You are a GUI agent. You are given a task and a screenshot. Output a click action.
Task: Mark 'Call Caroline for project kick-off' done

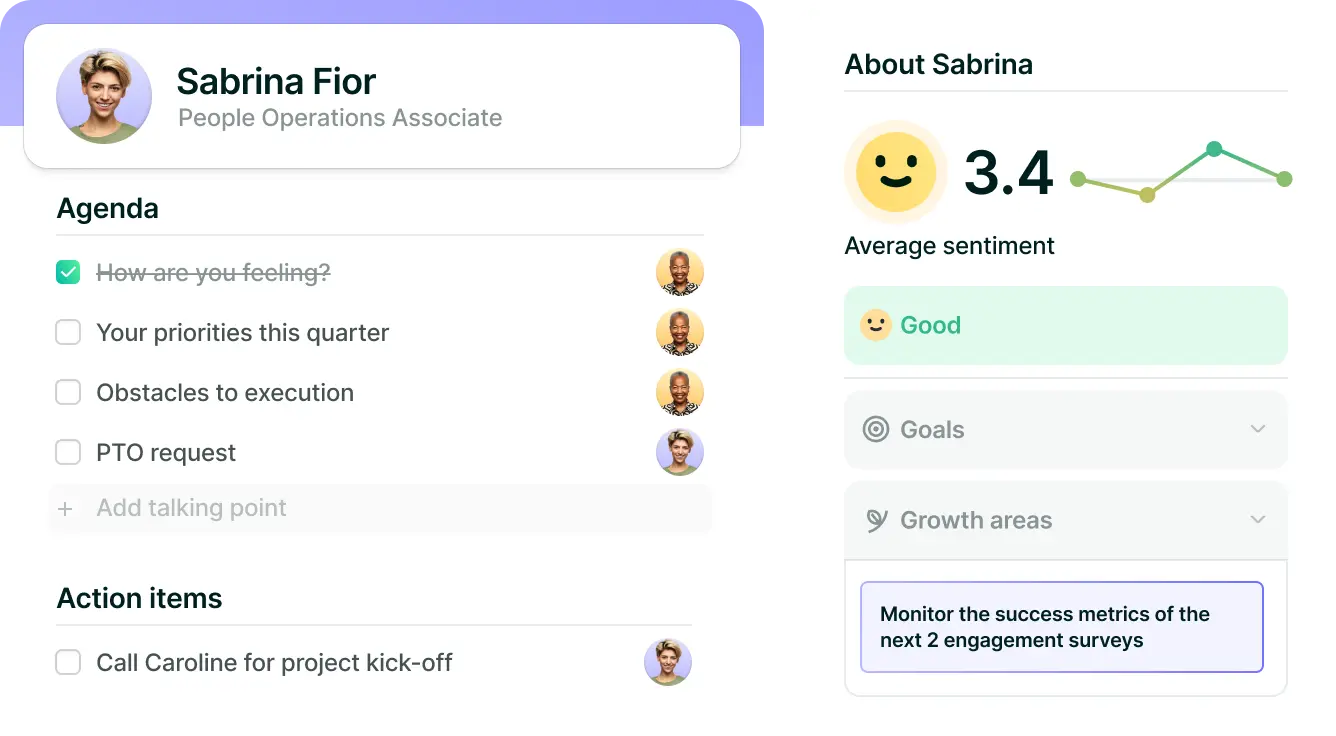(68, 662)
